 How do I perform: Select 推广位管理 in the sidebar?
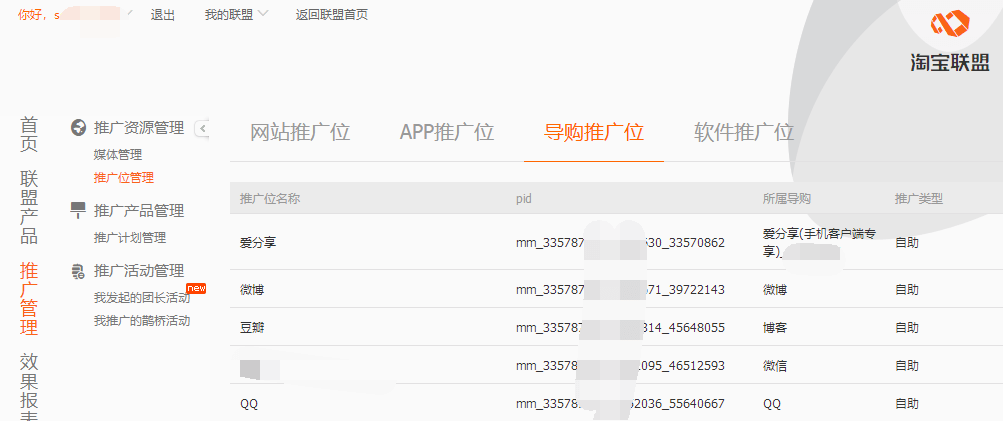[124, 178]
